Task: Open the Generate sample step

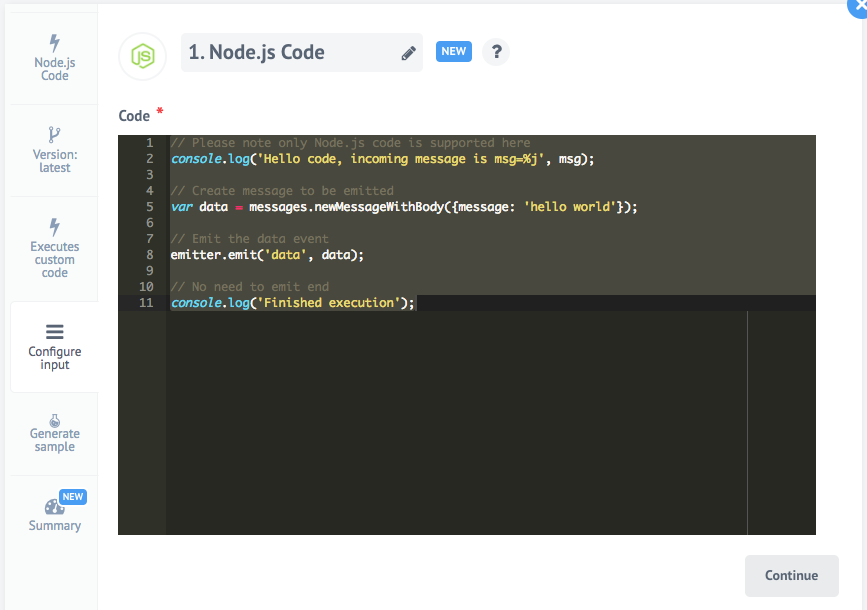Action: point(54,434)
